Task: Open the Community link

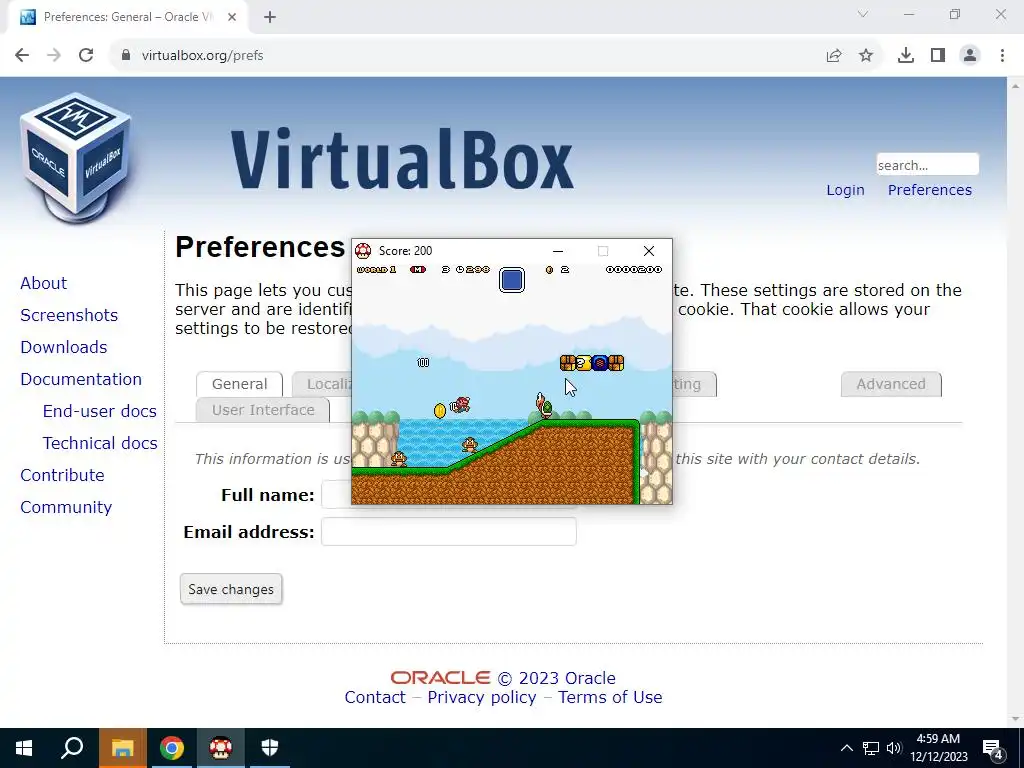Action: 66,507
